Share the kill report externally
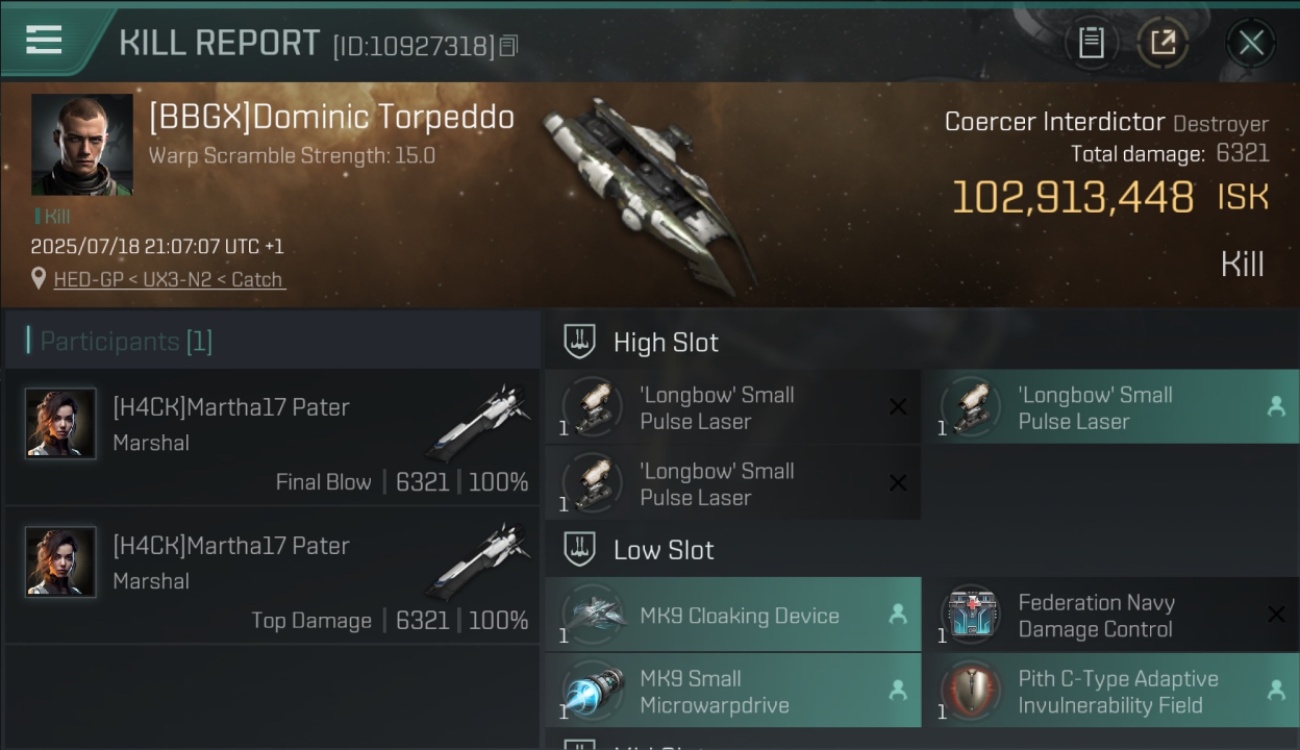This screenshot has height=750, width=1300. [1162, 43]
